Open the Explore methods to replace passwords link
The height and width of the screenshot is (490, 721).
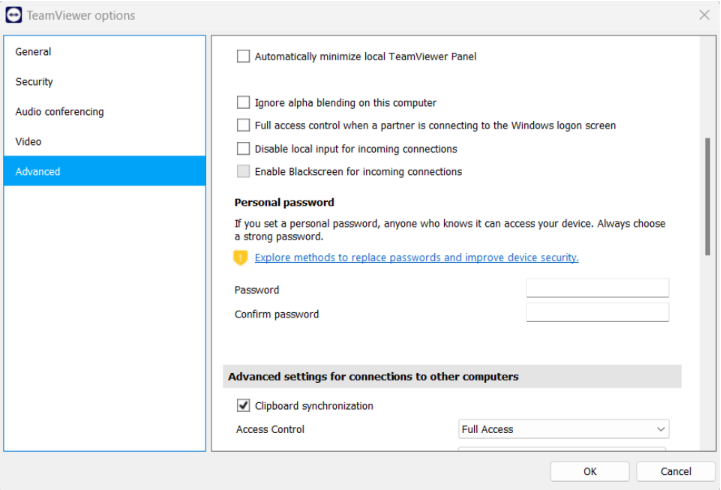click(x=416, y=258)
